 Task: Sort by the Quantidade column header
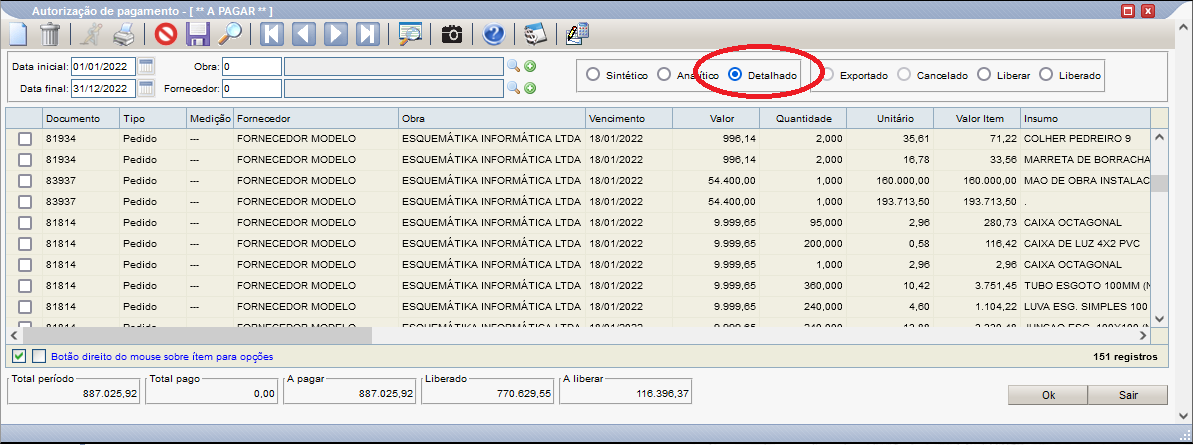[x=803, y=119]
